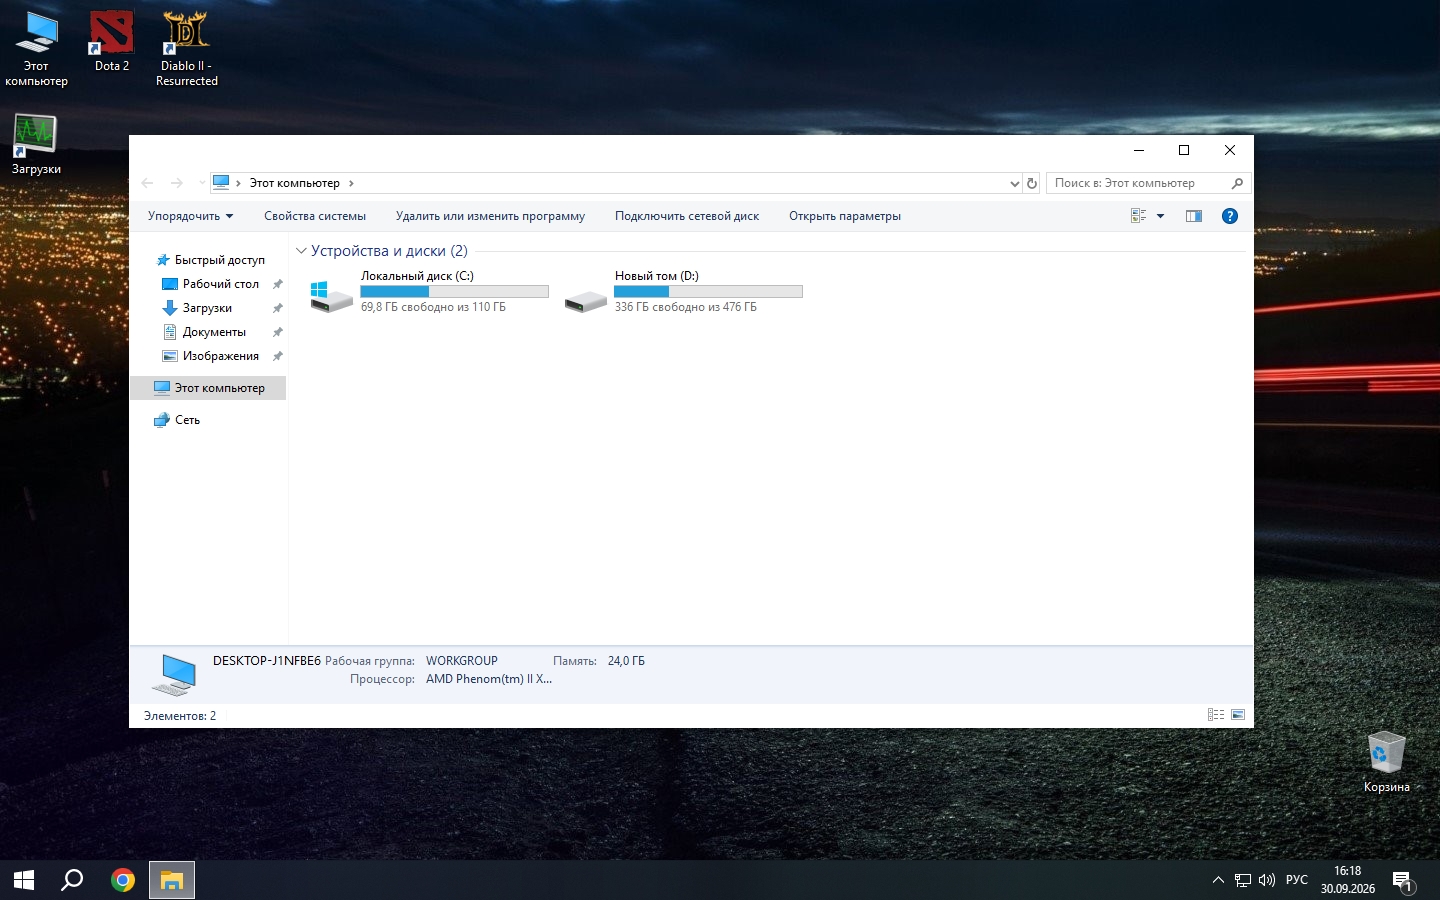
Task: Open view options dropdown arrow
Action: 1160,216
